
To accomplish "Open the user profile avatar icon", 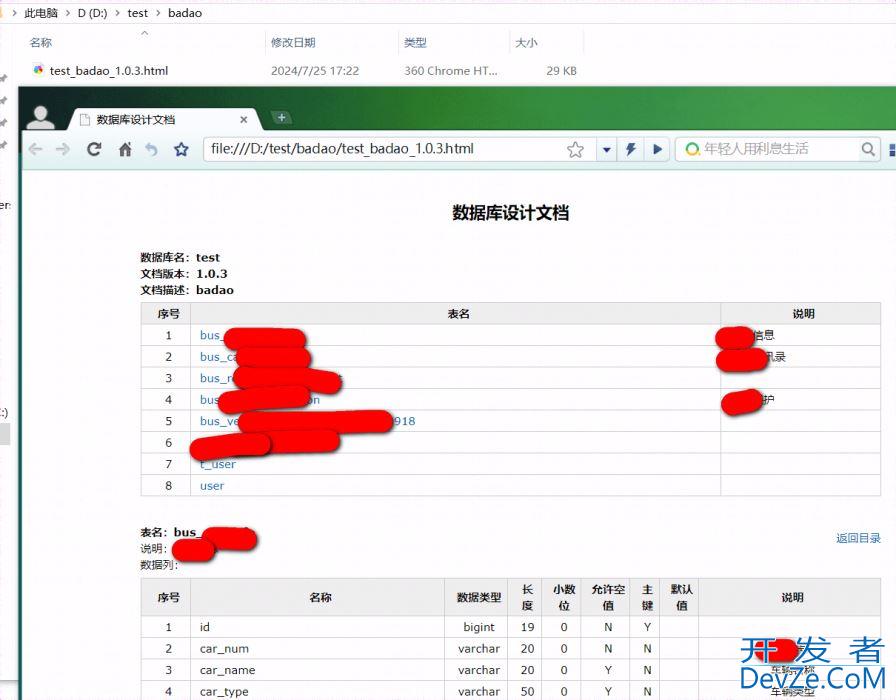I will [41, 117].
